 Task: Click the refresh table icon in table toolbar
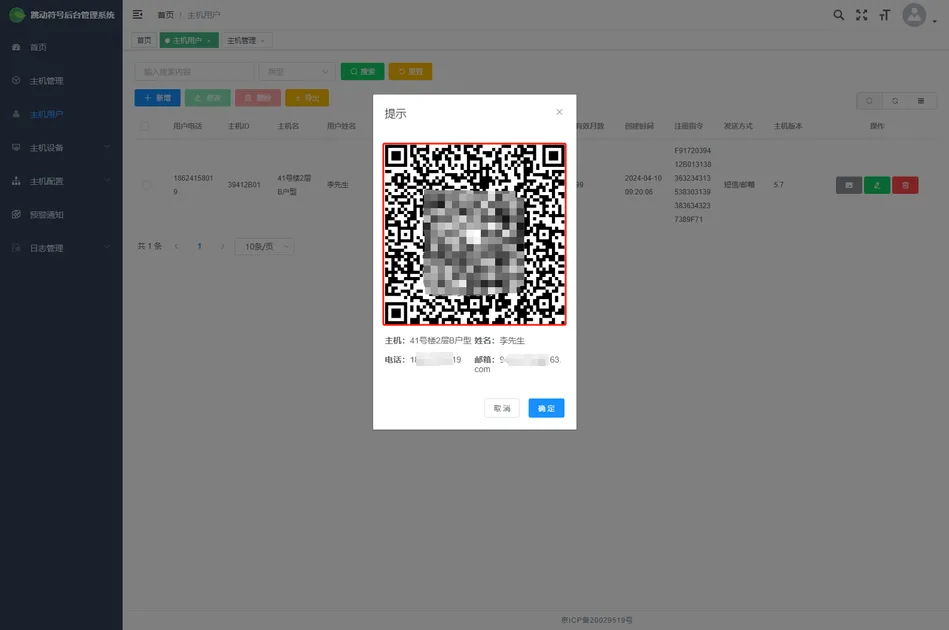(x=895, y=101)
